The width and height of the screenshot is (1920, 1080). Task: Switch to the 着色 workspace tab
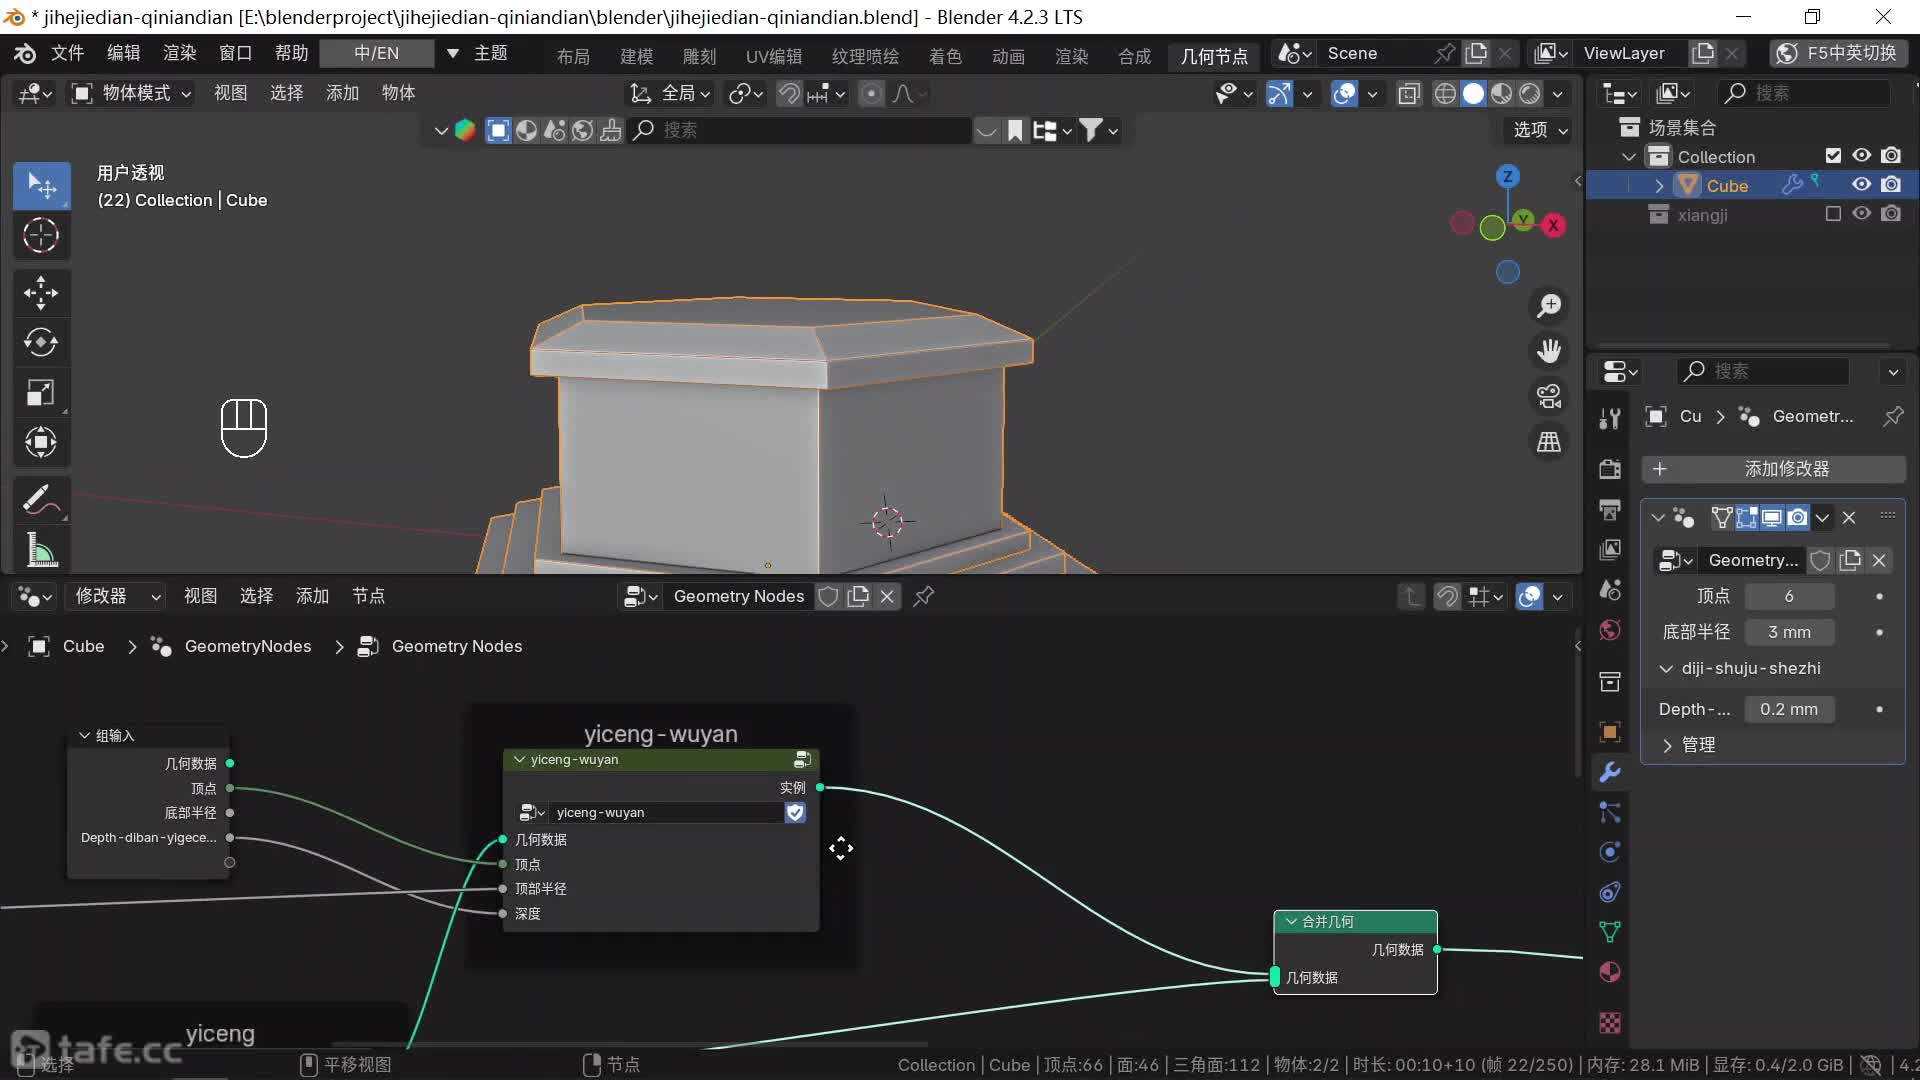945,56
